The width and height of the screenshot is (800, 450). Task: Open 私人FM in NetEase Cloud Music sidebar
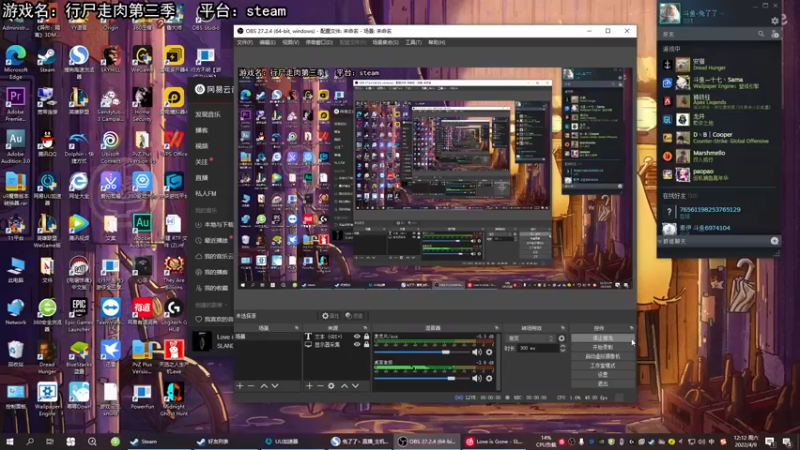click(206, 193)
